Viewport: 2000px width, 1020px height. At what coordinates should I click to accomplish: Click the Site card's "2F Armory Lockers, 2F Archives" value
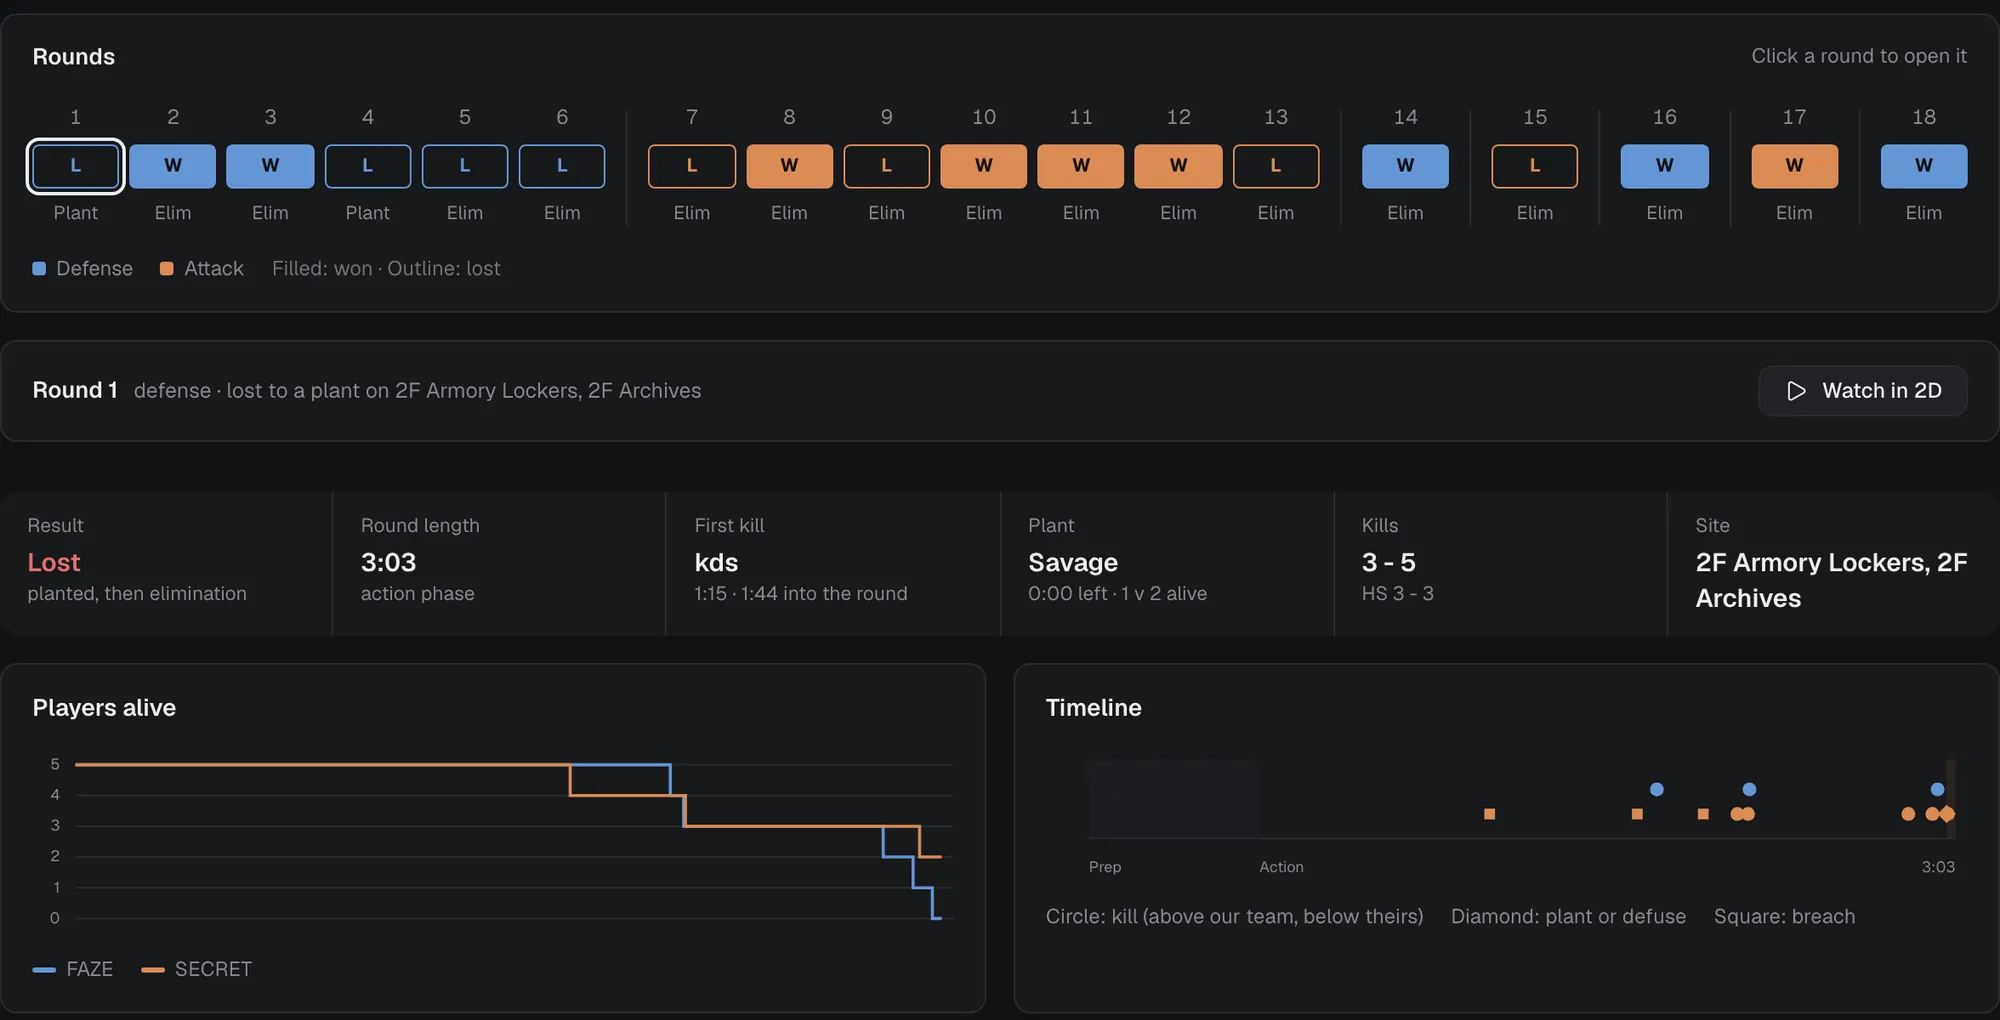(1831, 580)
